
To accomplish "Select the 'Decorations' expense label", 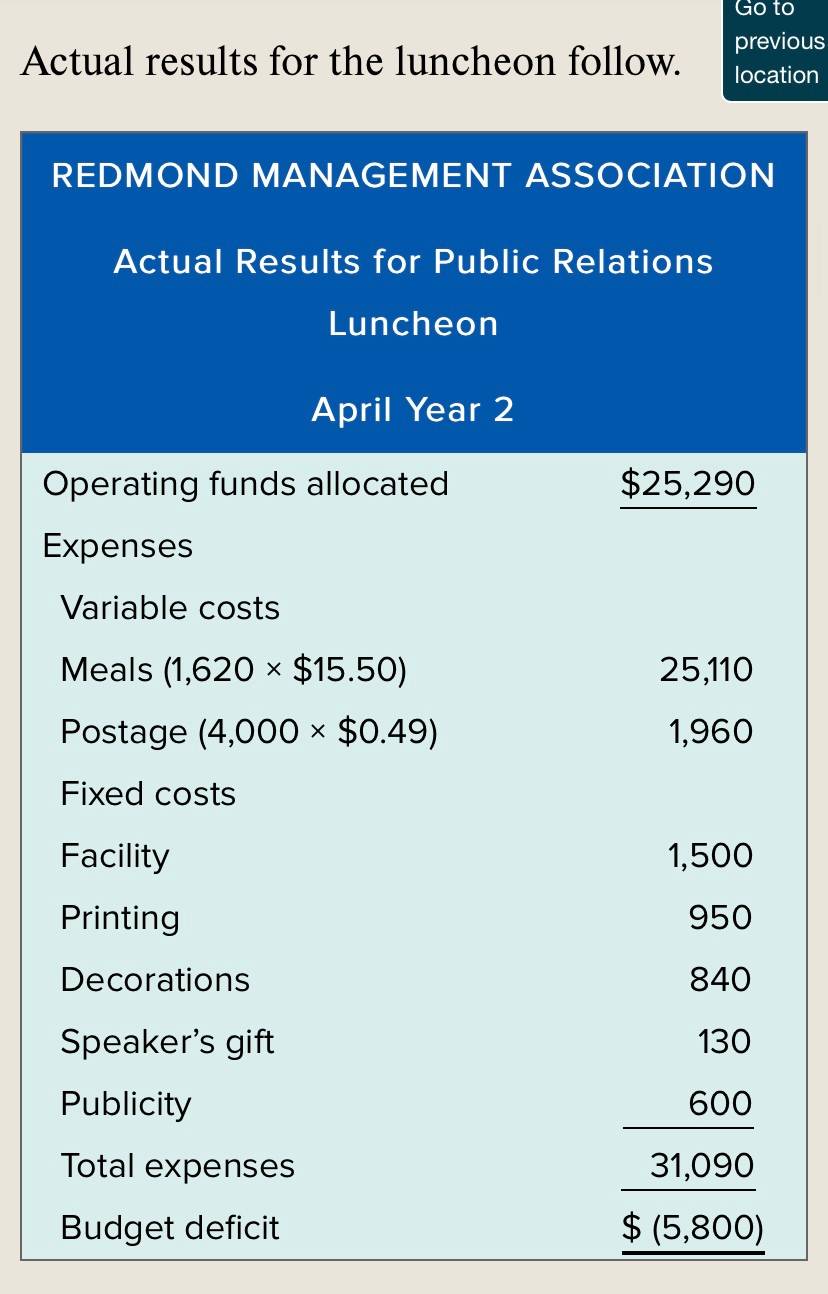I will click(155, 980).
